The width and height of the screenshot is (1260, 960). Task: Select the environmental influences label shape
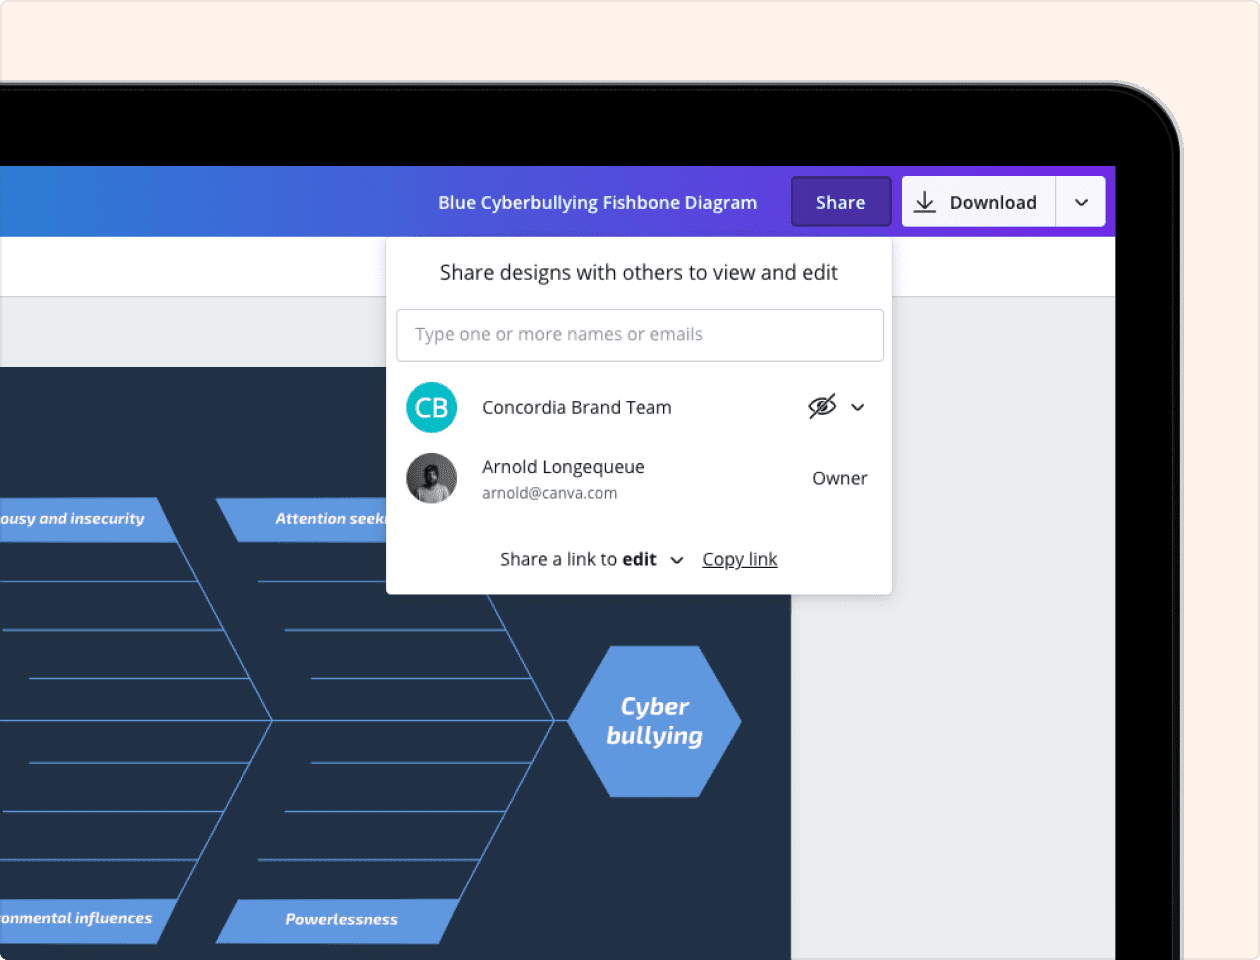pyautogui.click(x=82, y=920)
